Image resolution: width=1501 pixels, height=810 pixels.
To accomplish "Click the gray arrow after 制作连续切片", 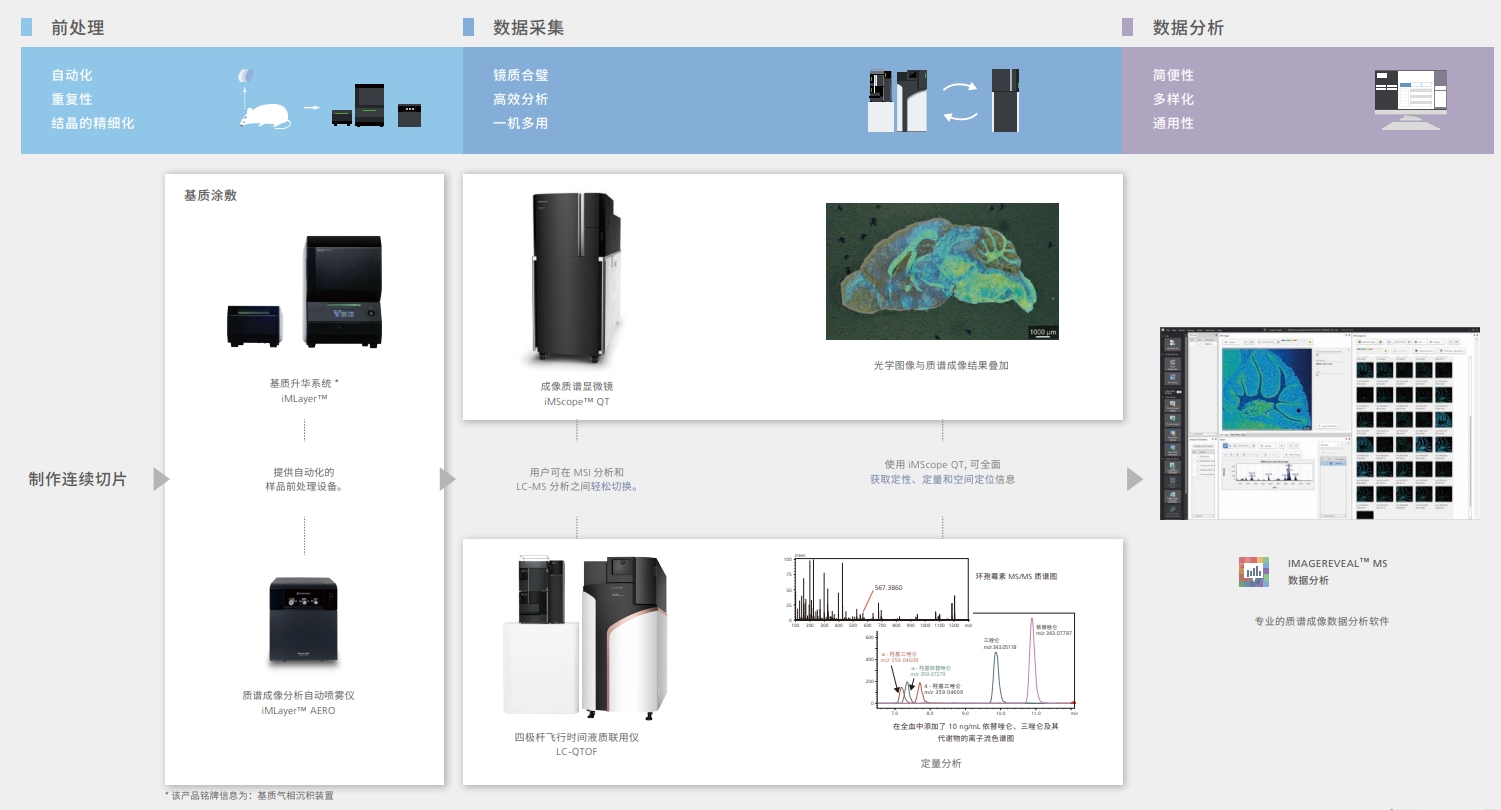I will (x=160, y=480).
